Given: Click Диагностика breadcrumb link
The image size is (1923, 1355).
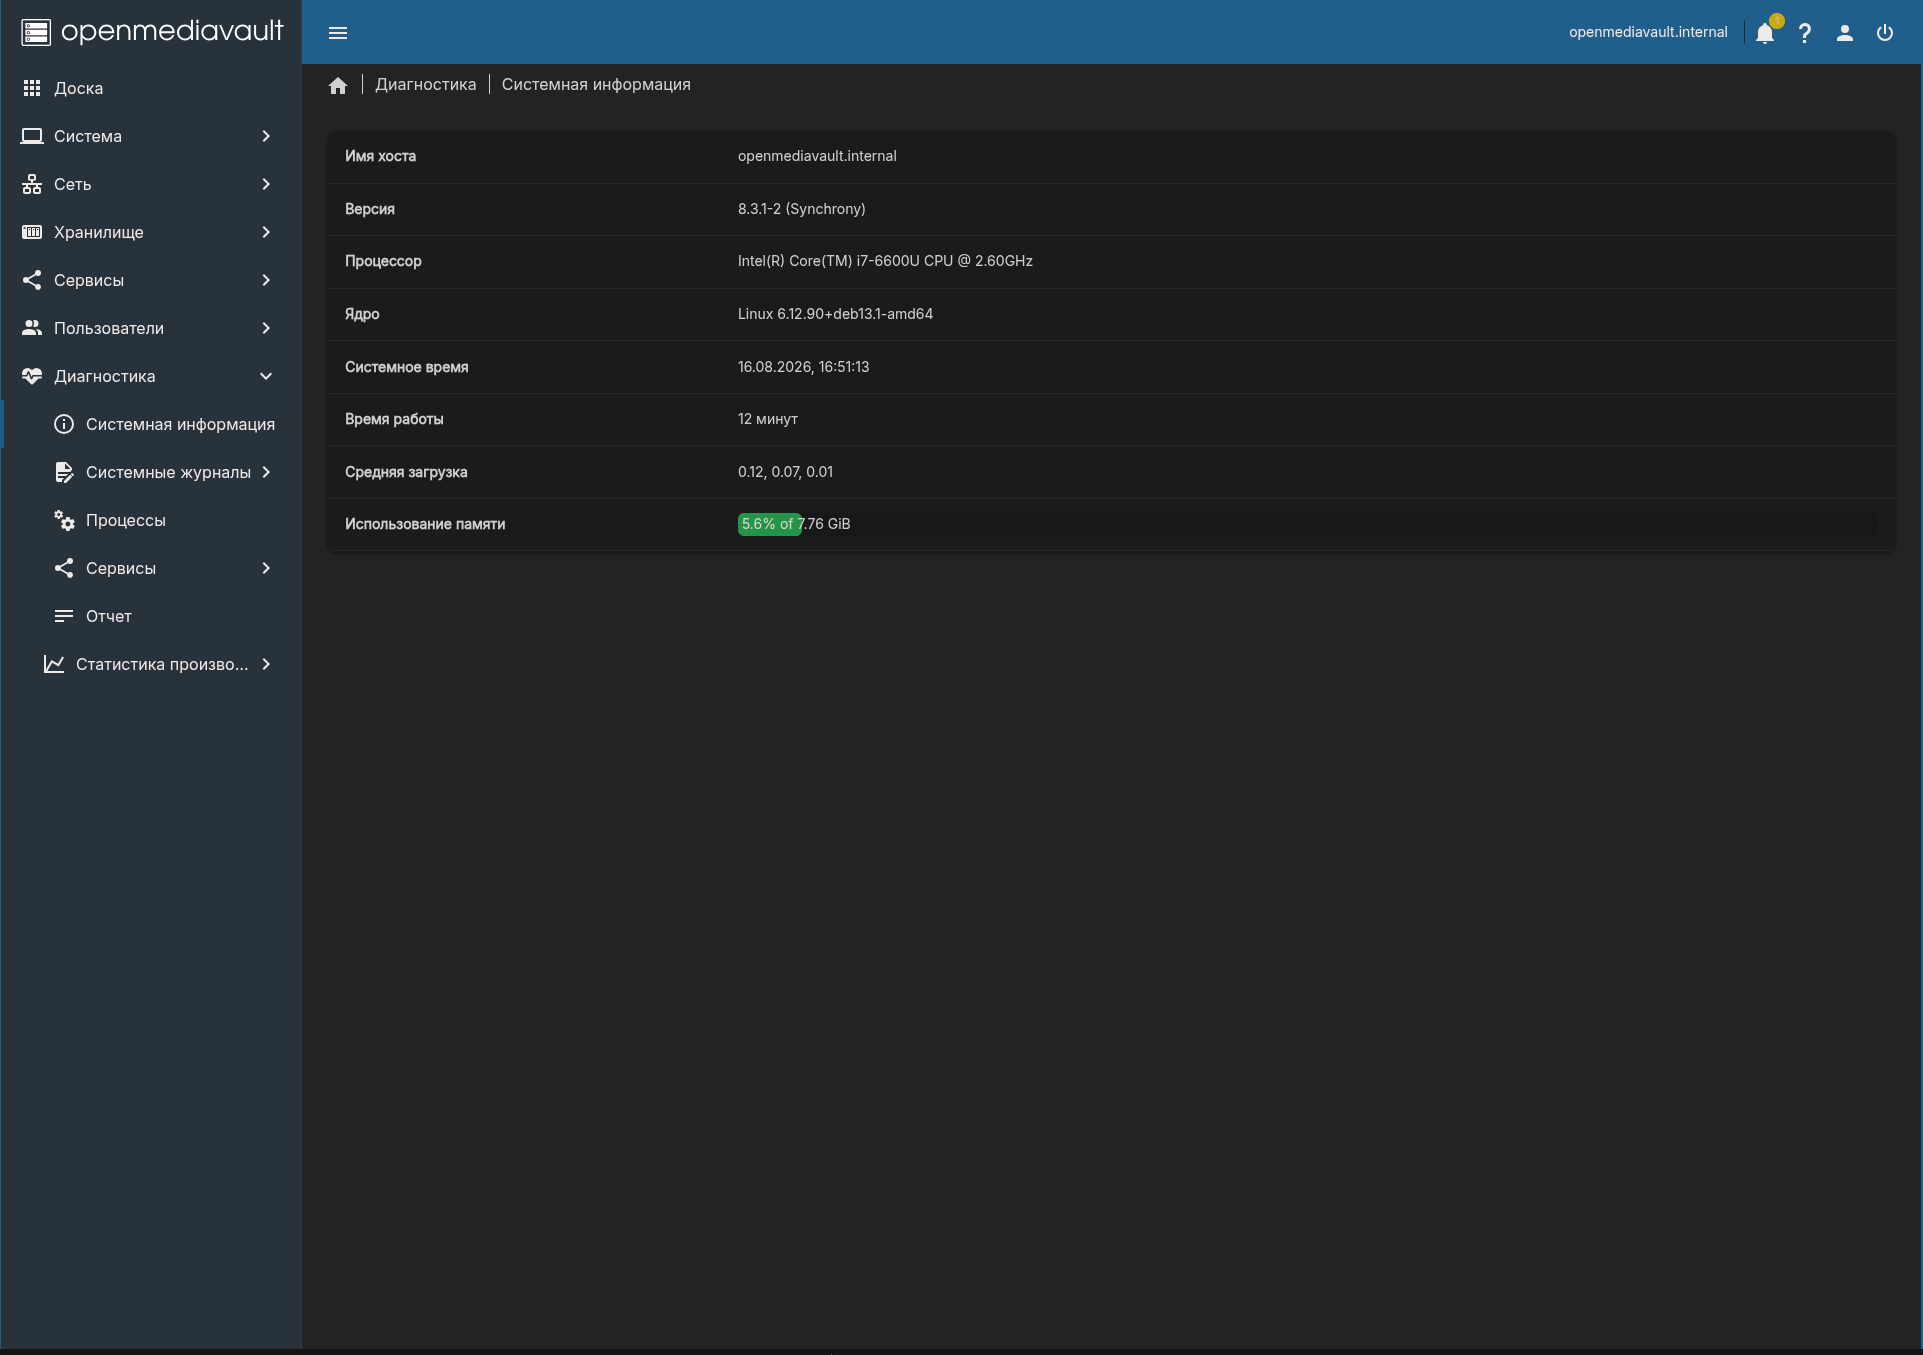Looking at the screenshot, I should [x=426, y=85].
